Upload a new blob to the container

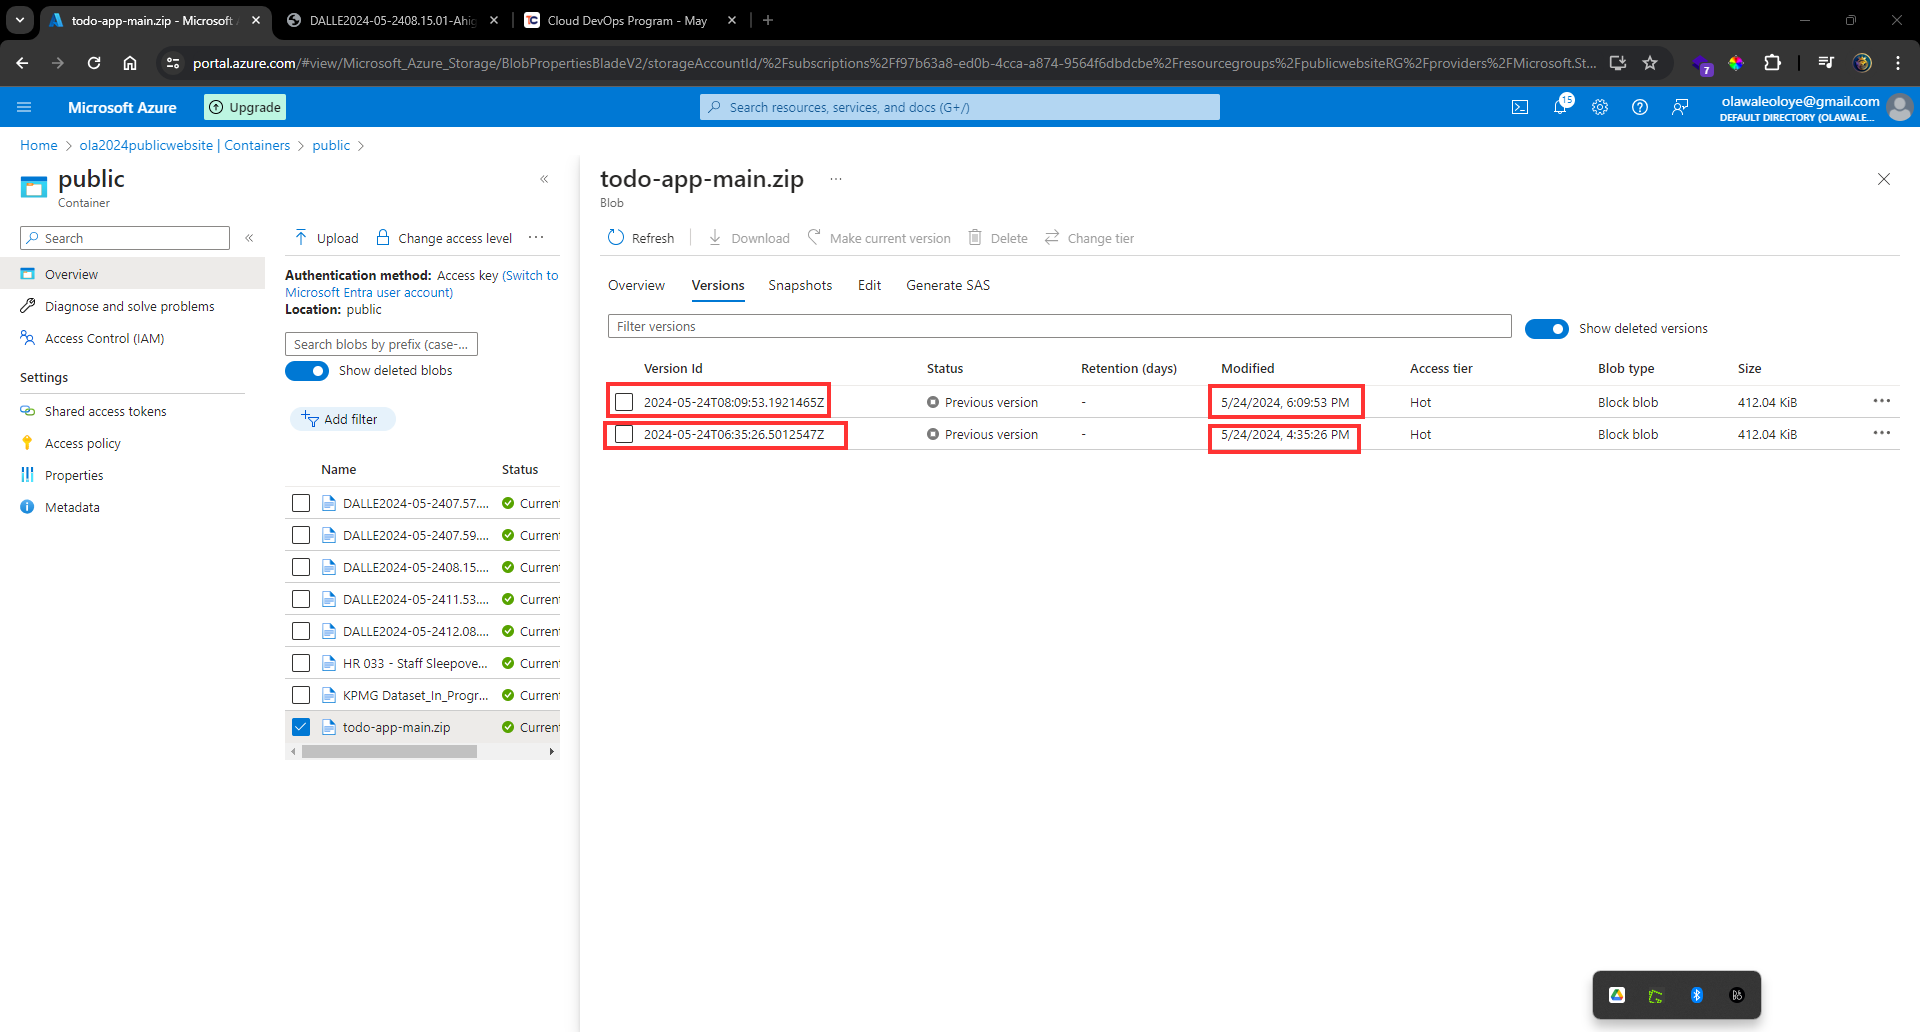(324, 237)
